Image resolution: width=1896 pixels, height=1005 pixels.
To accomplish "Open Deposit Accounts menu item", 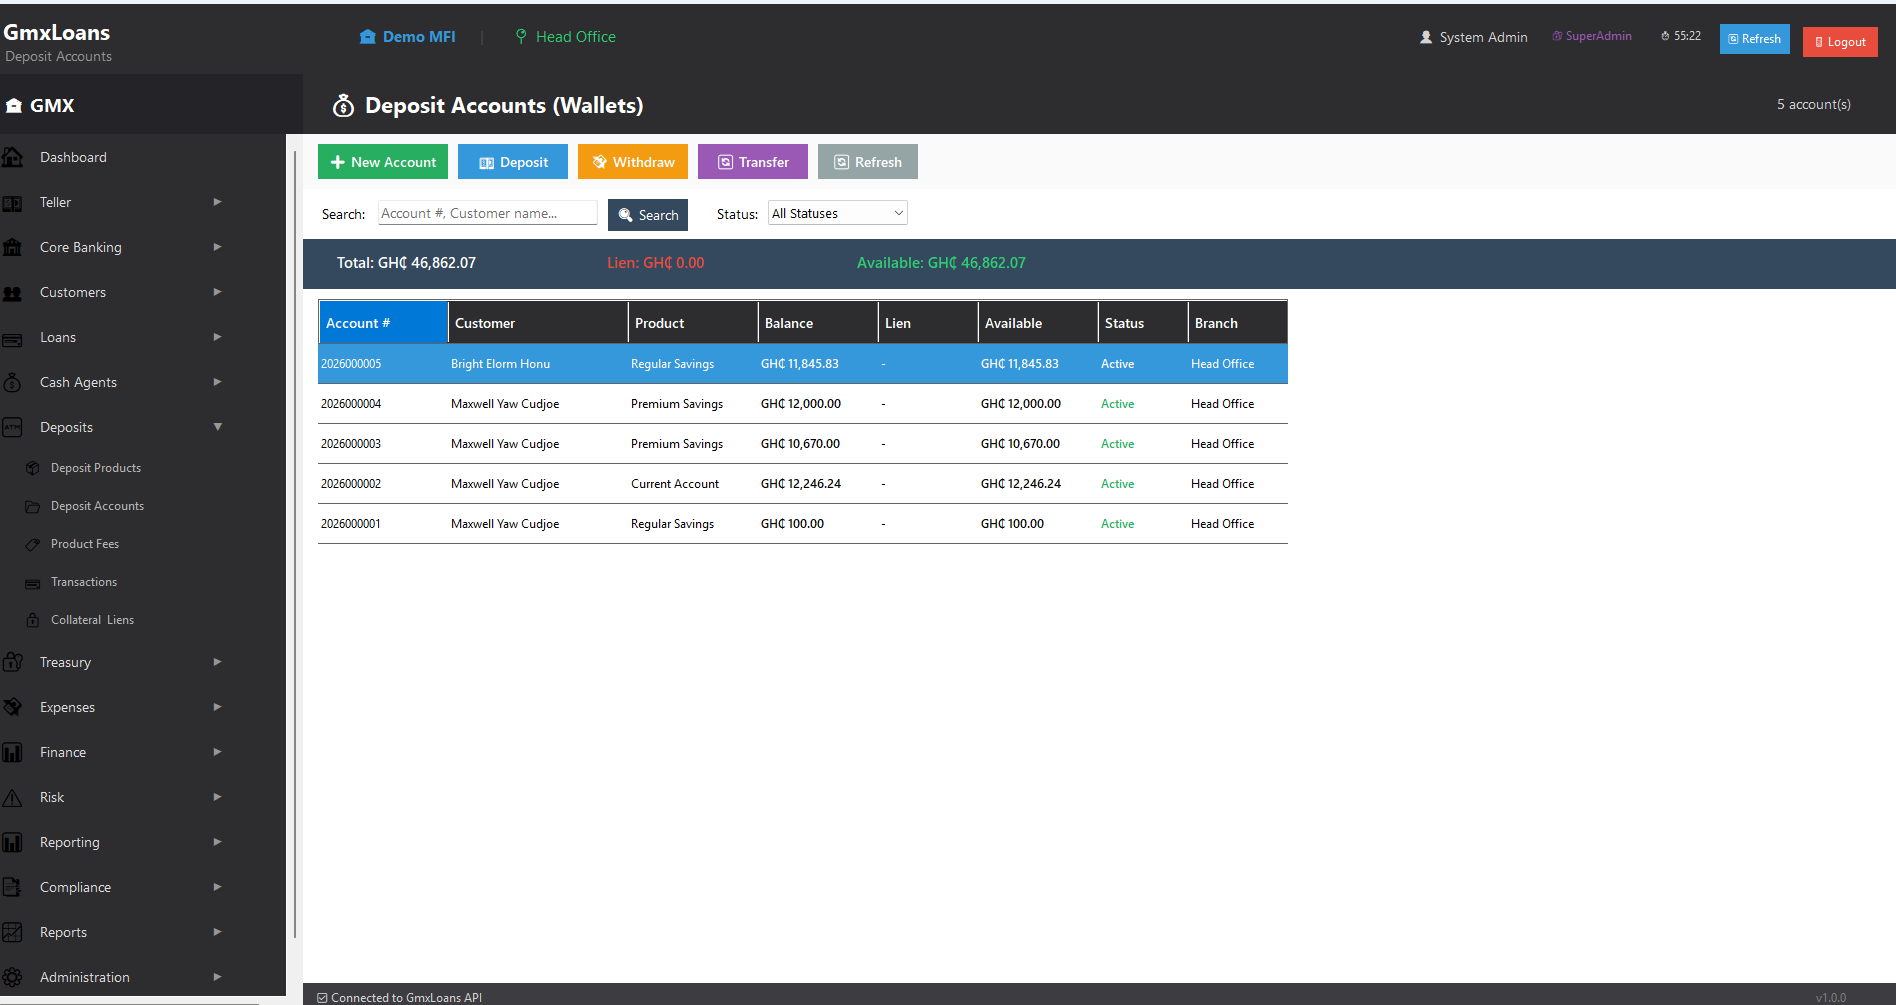I will coord(97,506).
